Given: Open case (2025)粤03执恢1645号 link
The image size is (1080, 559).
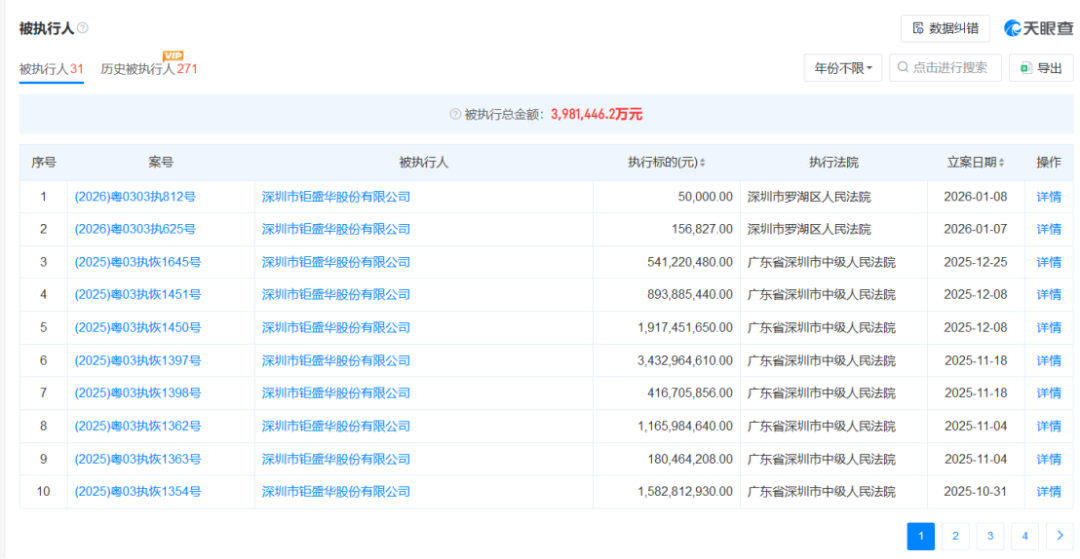Looking at the screenshot, I should tap(138, 262).
